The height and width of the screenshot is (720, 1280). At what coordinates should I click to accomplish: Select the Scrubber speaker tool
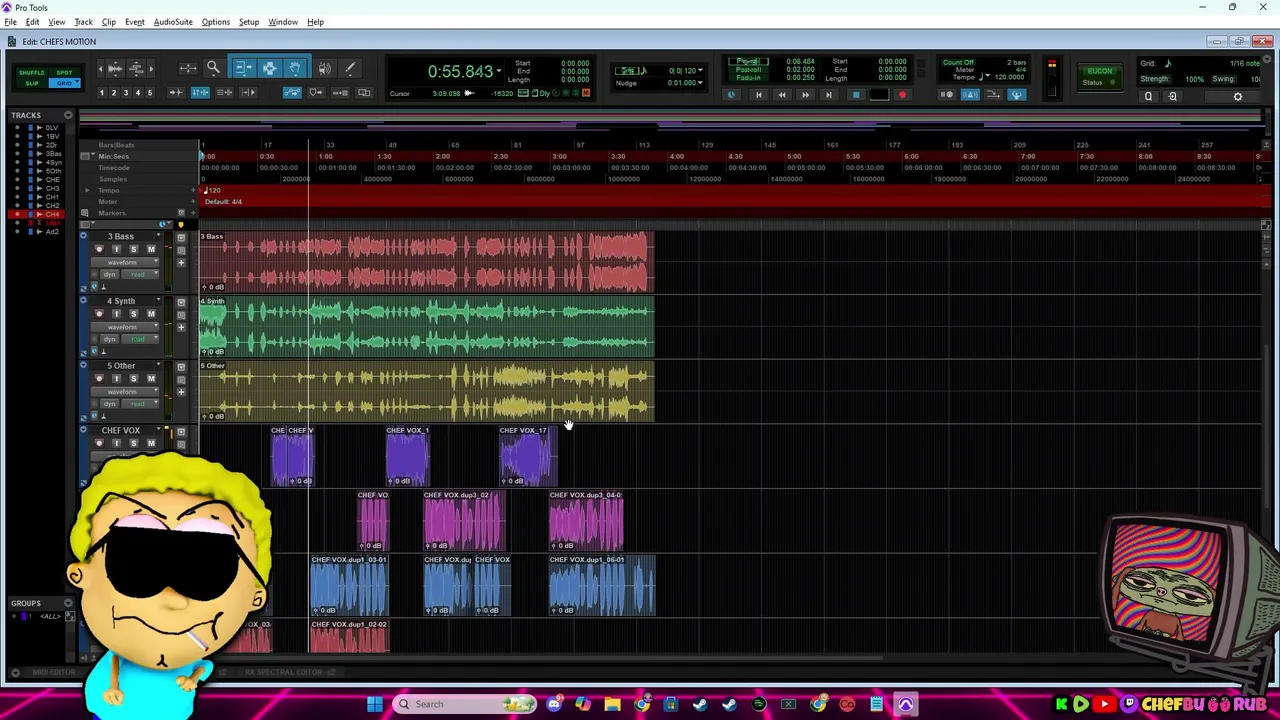click(x=324, y=68)
